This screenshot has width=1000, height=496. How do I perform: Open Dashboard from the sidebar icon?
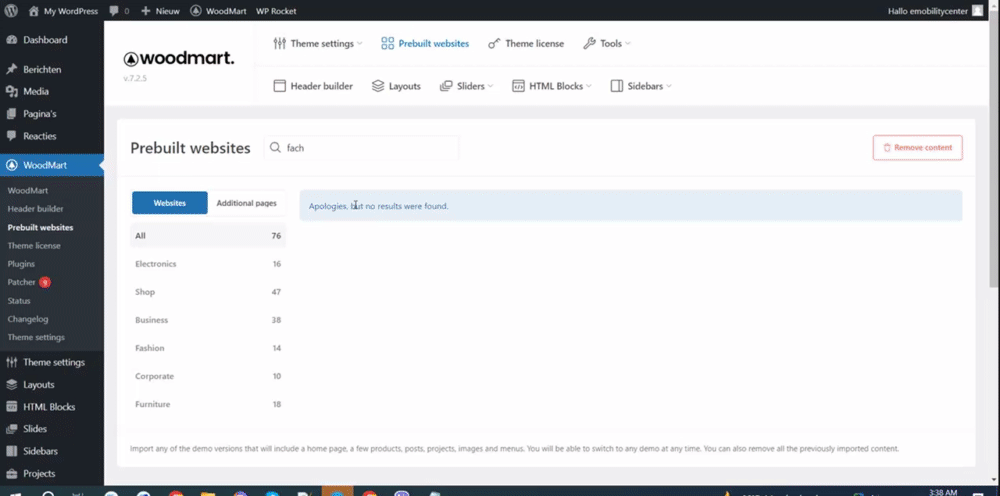click(x=11, y=40)
